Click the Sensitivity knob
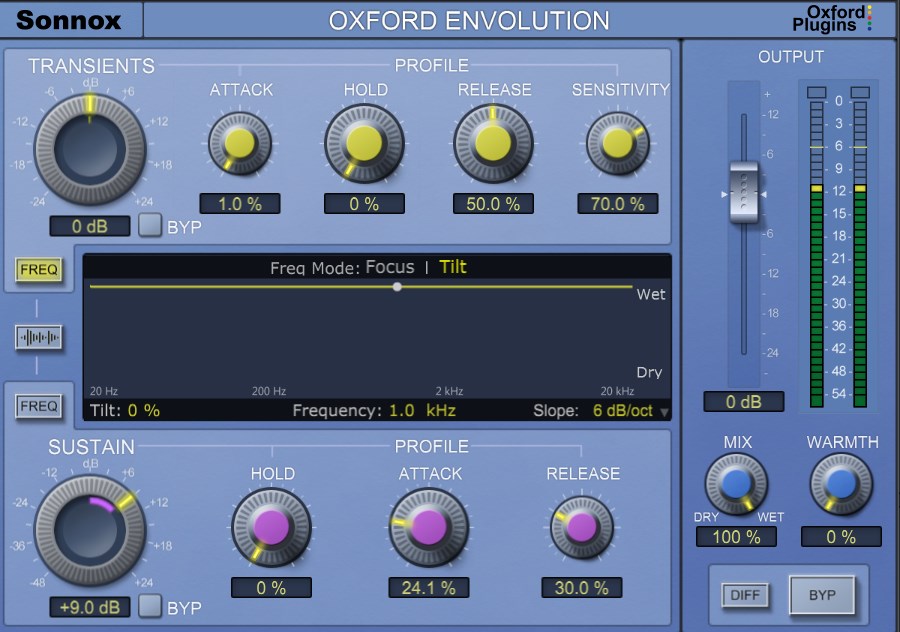The width and height of the screenshot is (900, 632). 617,144
